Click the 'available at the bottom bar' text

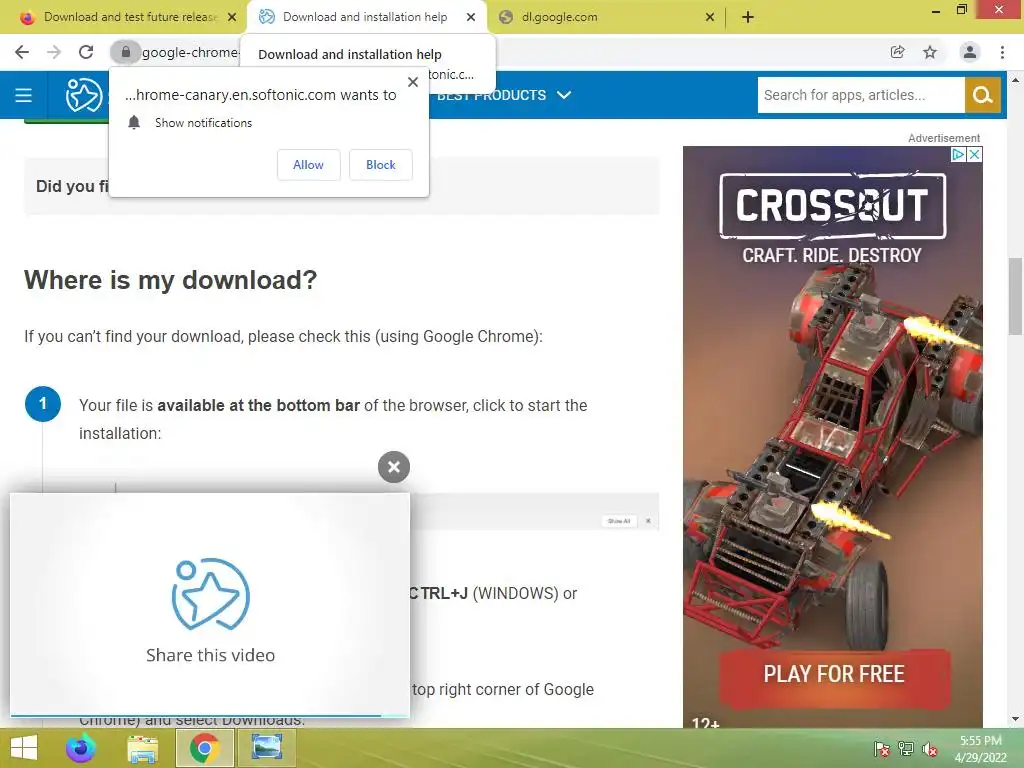(259, 406)
